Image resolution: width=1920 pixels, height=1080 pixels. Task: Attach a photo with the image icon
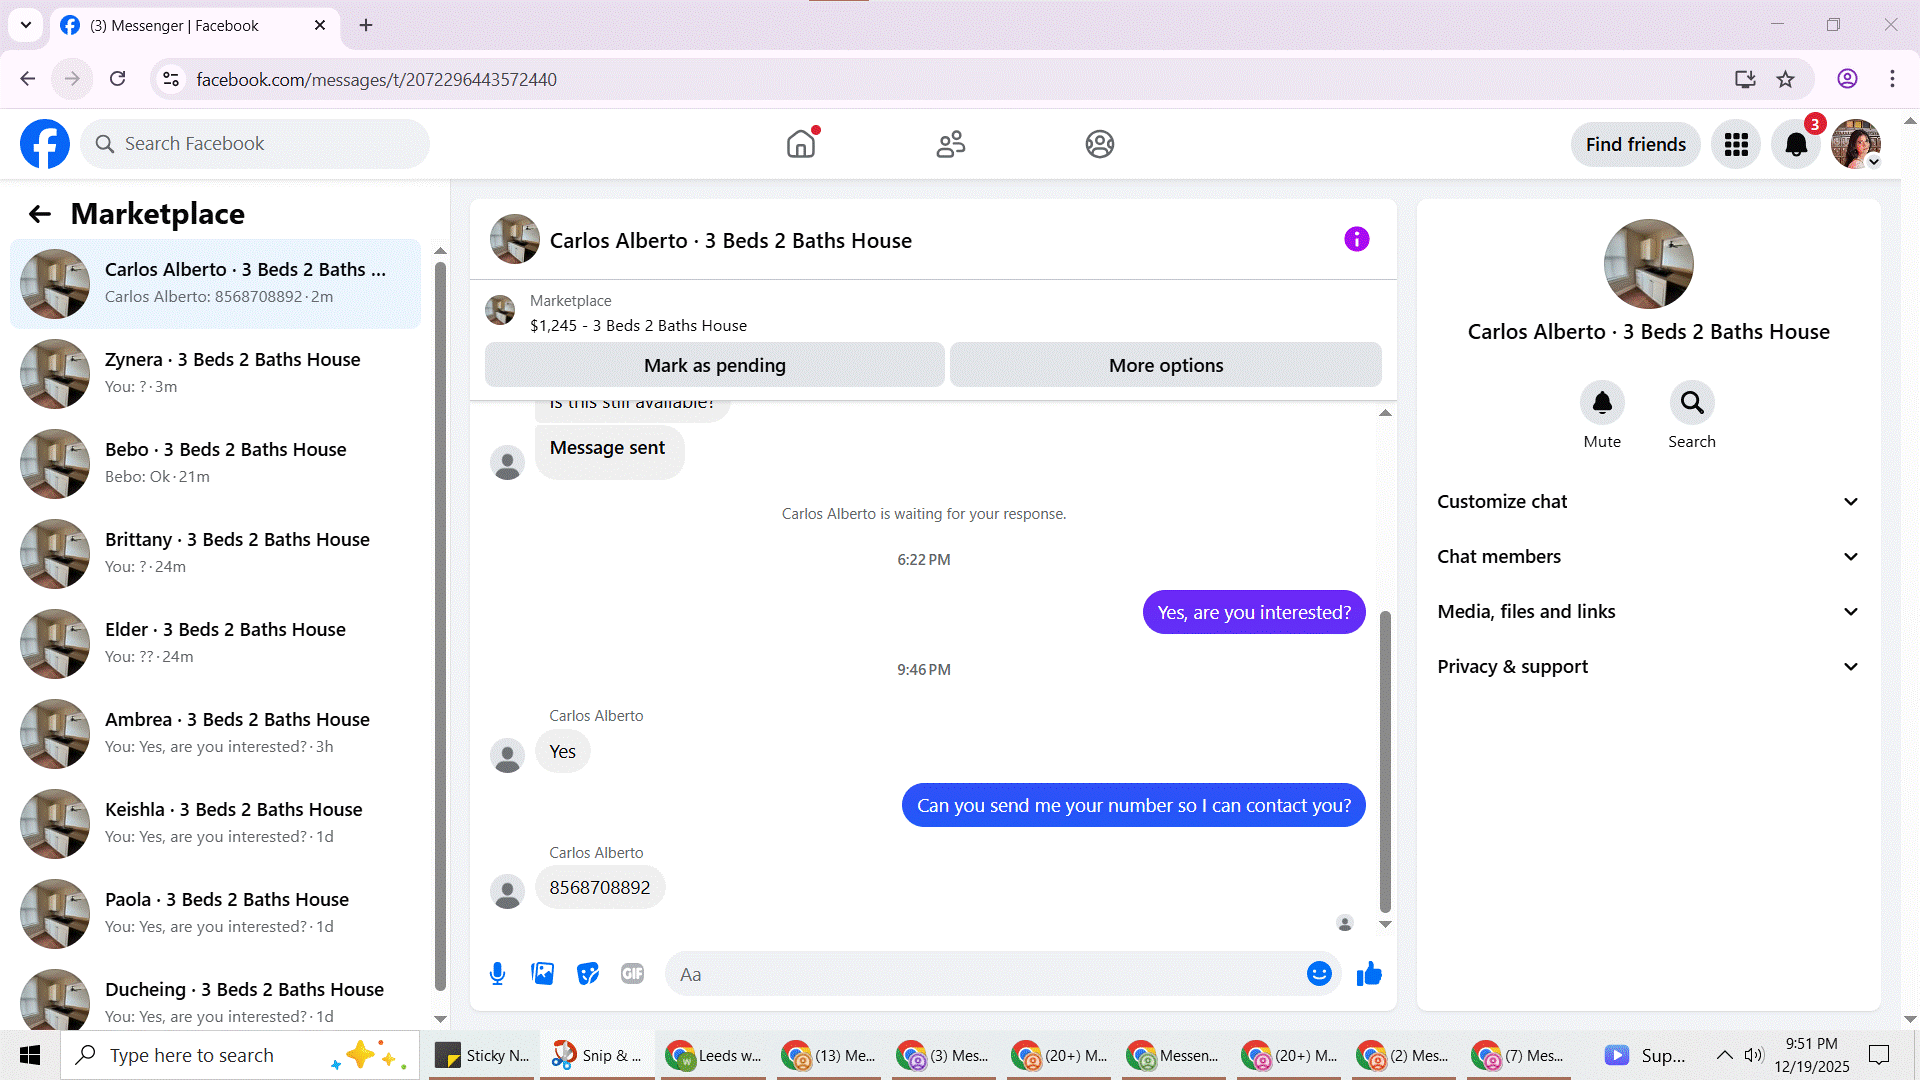point(542,974)
